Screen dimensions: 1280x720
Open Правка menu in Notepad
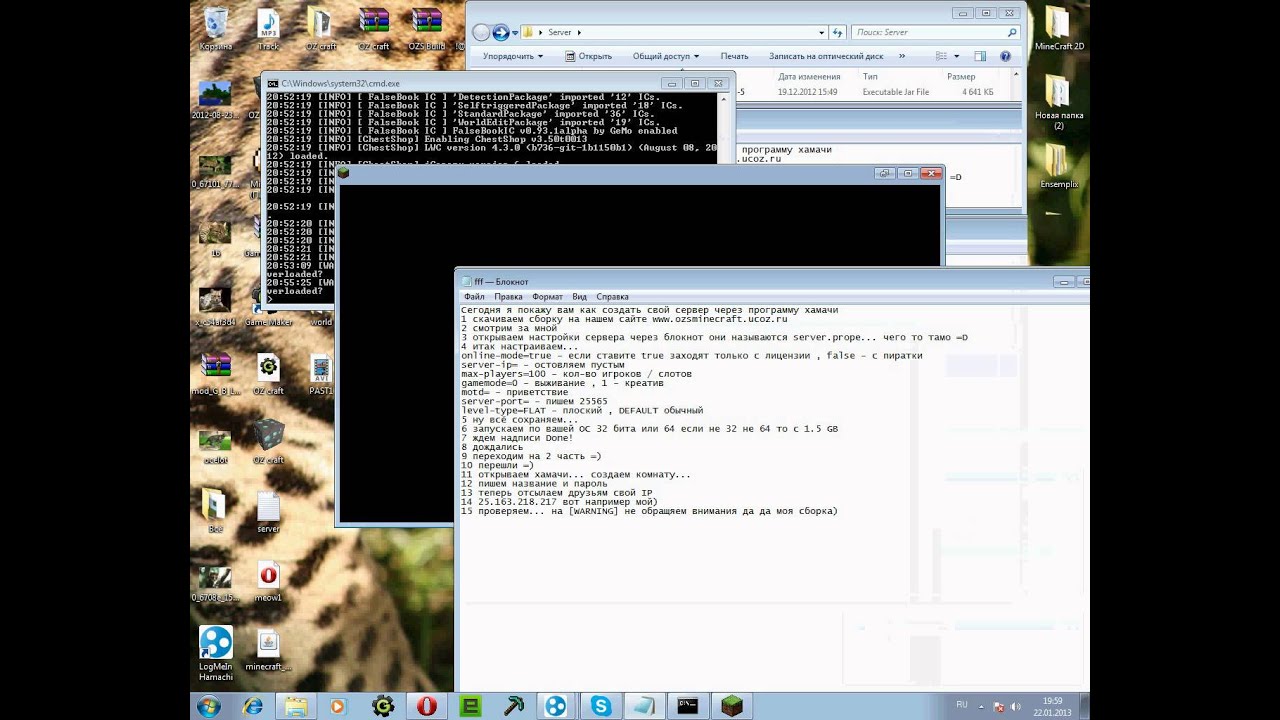pyautogui.click(x=508, y=297)
